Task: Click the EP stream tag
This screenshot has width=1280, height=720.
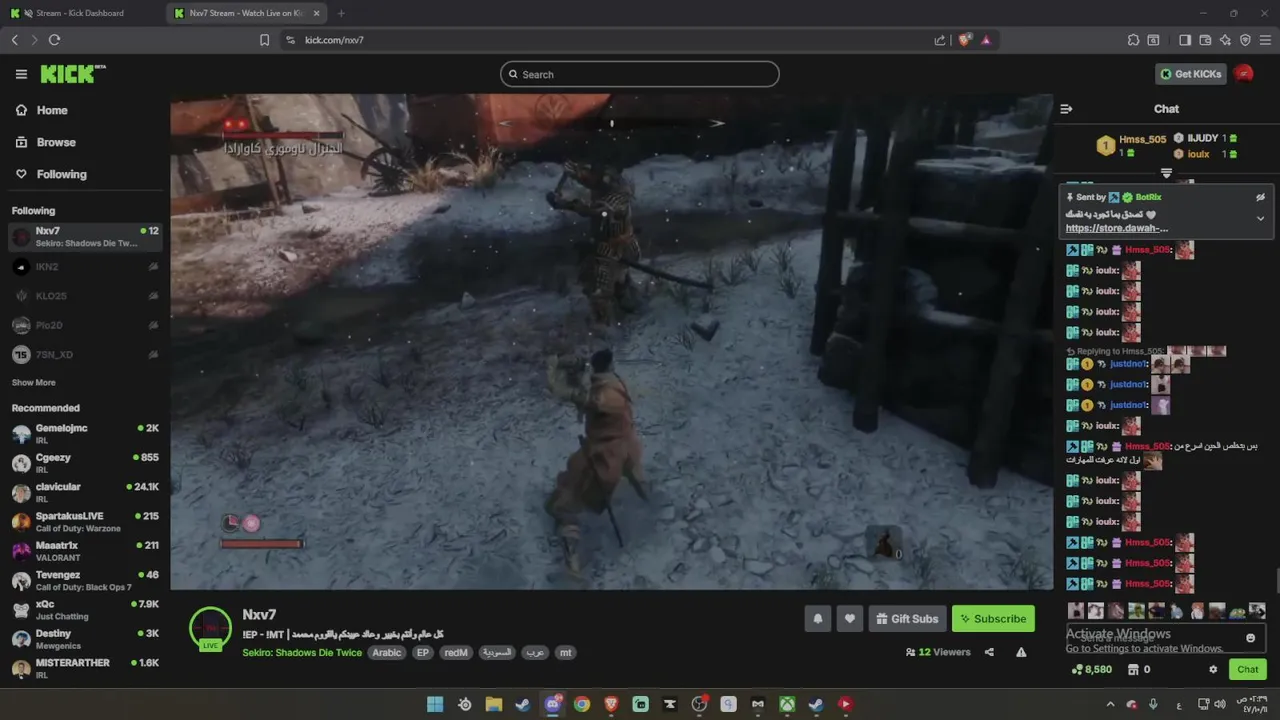Action: (x=423, y=653)
